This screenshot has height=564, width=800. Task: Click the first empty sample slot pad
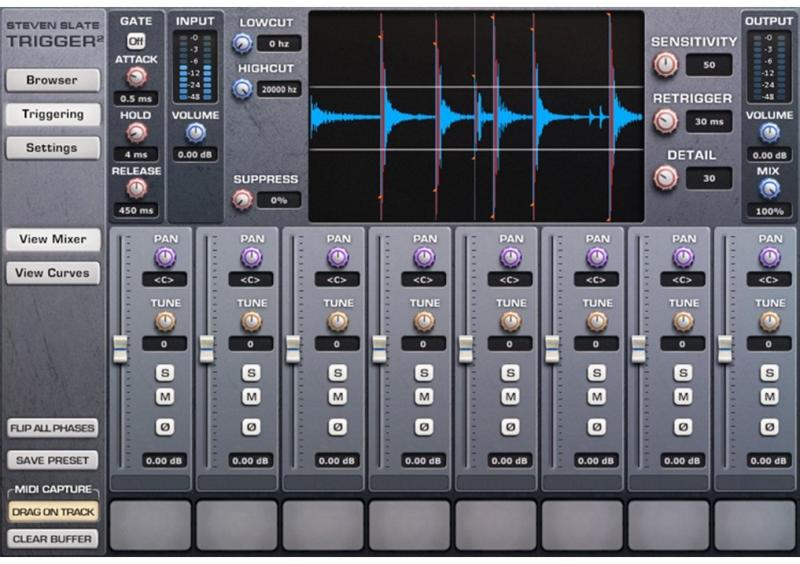coord(151,525)
